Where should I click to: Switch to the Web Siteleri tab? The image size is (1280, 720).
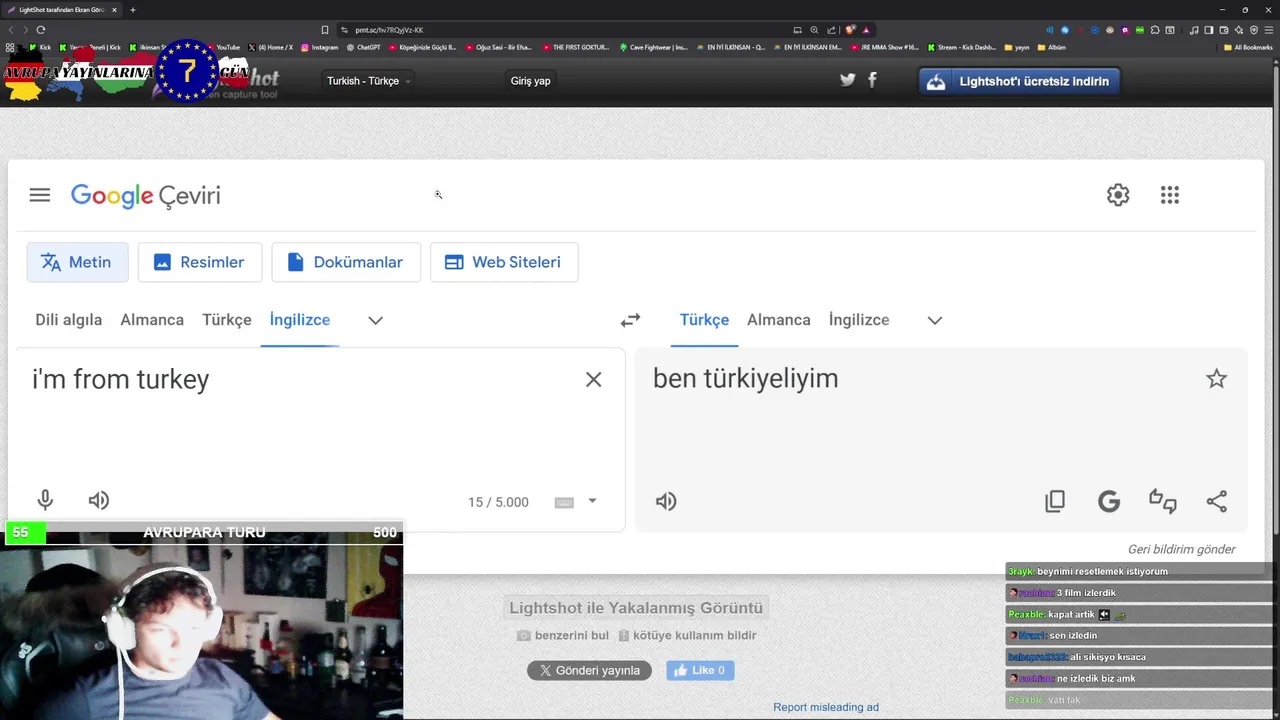point(504,262)
